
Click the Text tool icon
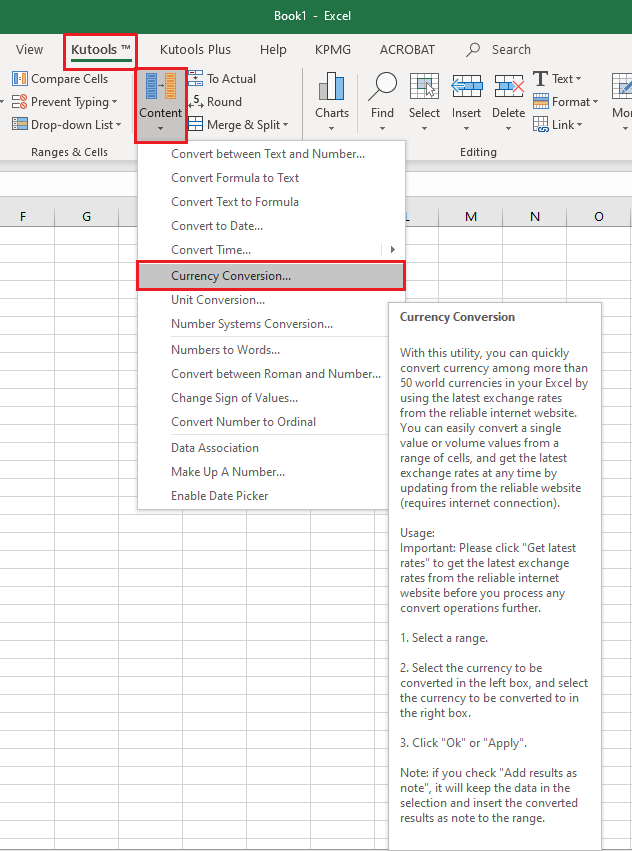click(540, 79)
